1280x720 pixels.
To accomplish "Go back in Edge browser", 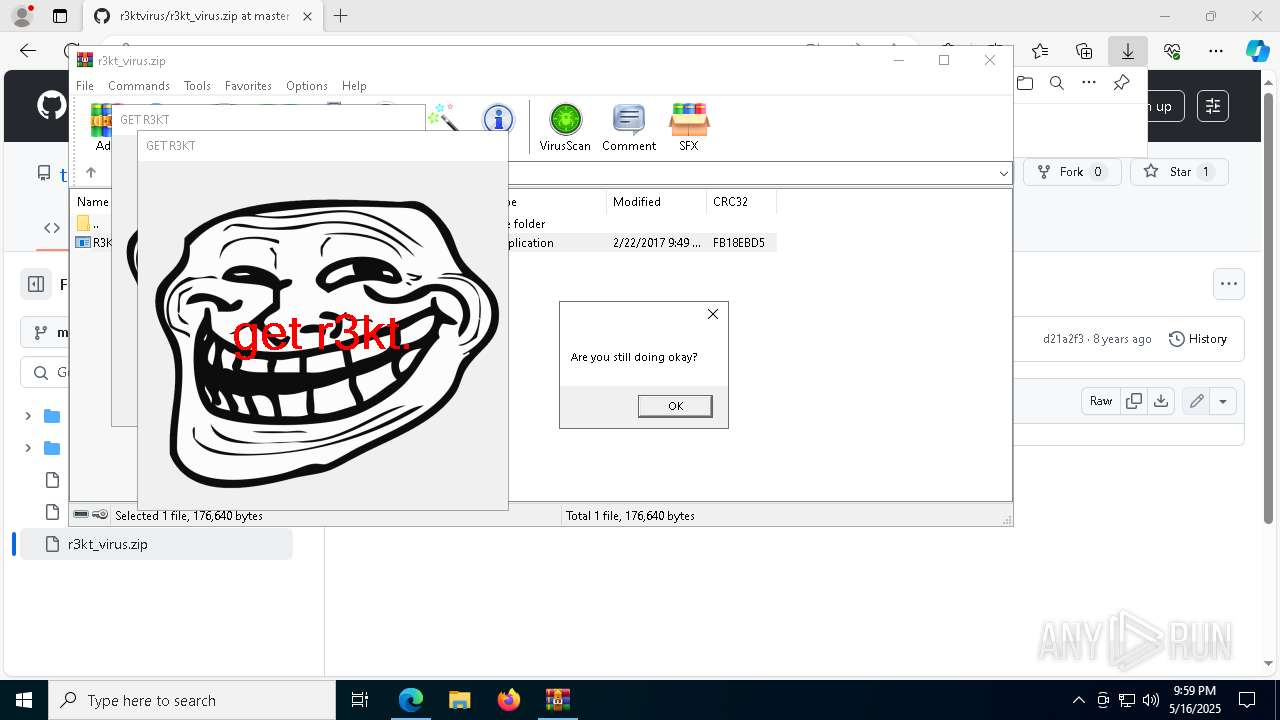I will click(28, 51).
